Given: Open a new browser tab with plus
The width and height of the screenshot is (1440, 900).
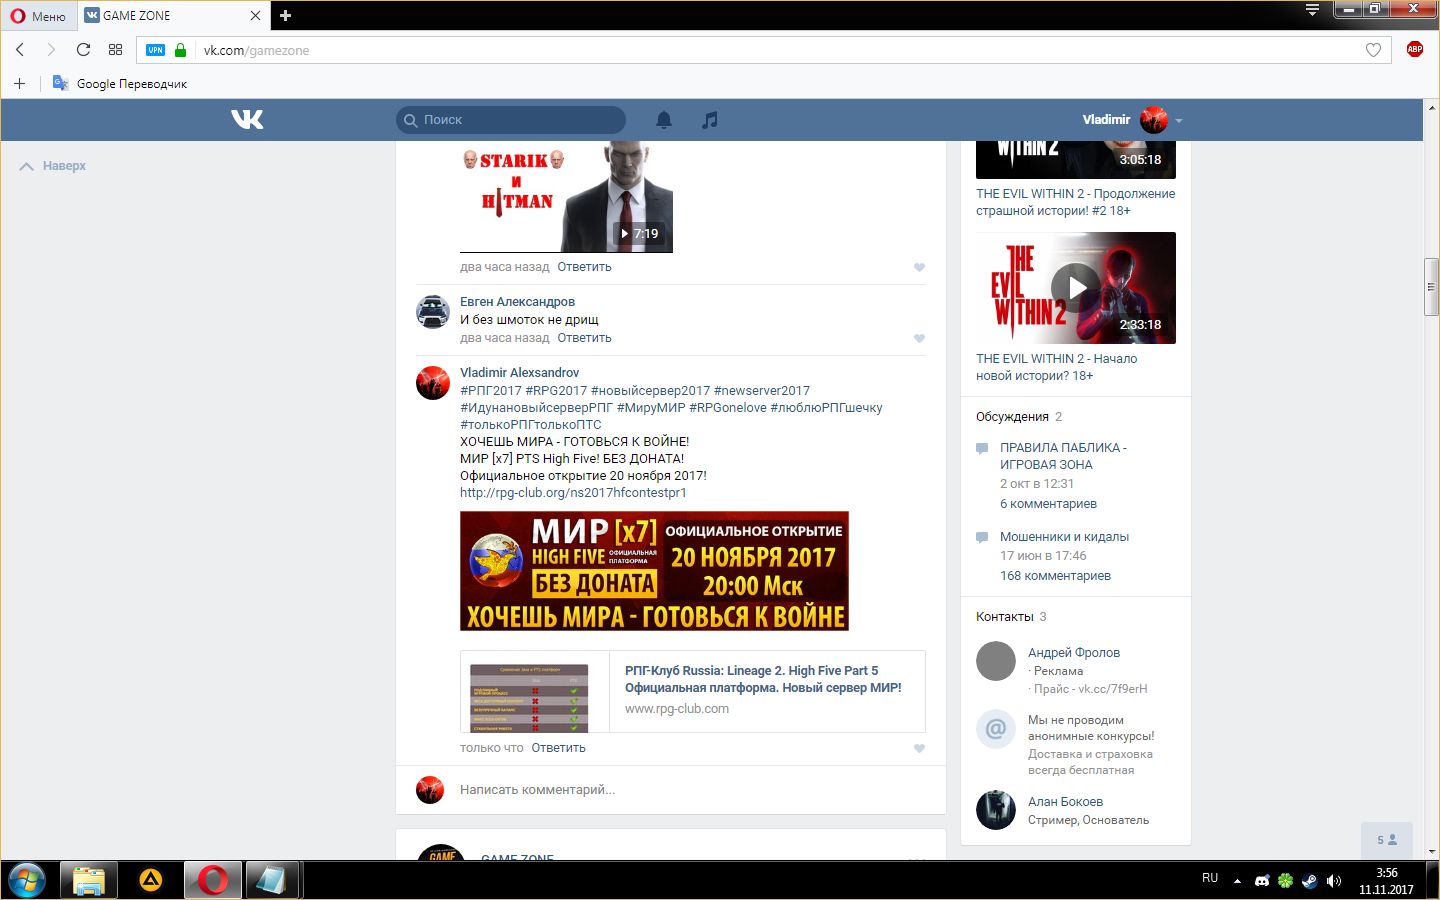Looking at the screenshot, I should click(x=285, y=15).
